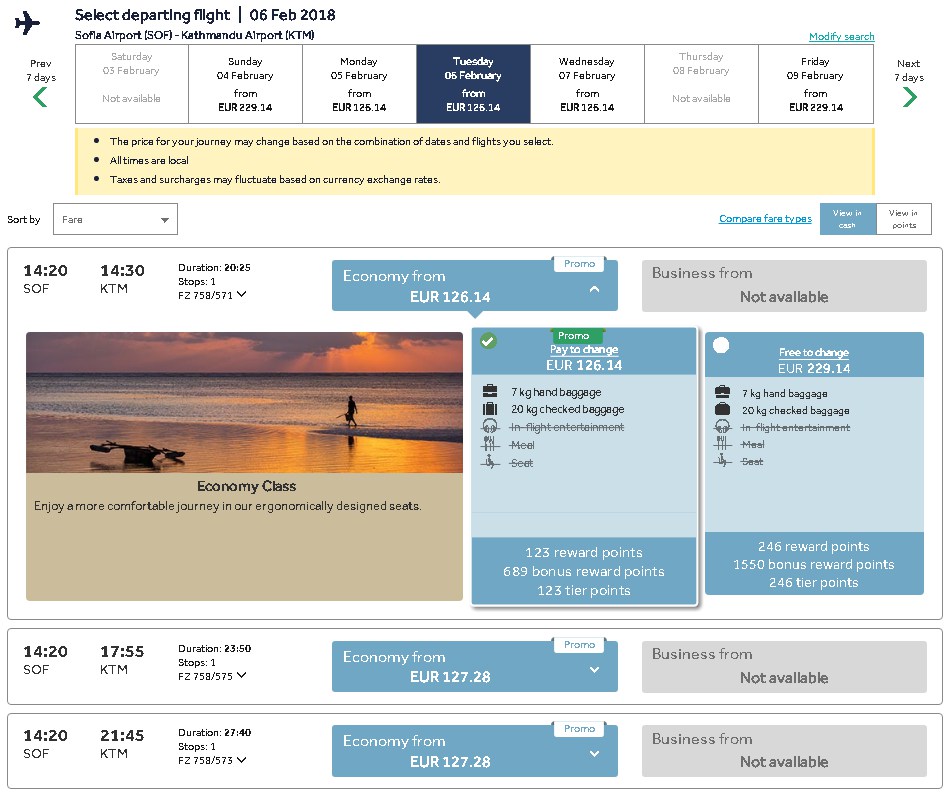The width and height of the screenshot is (946, 794).
Task: Select Sunday 04 February date tab
Action: pyautogui.click(x=245, y=84)
